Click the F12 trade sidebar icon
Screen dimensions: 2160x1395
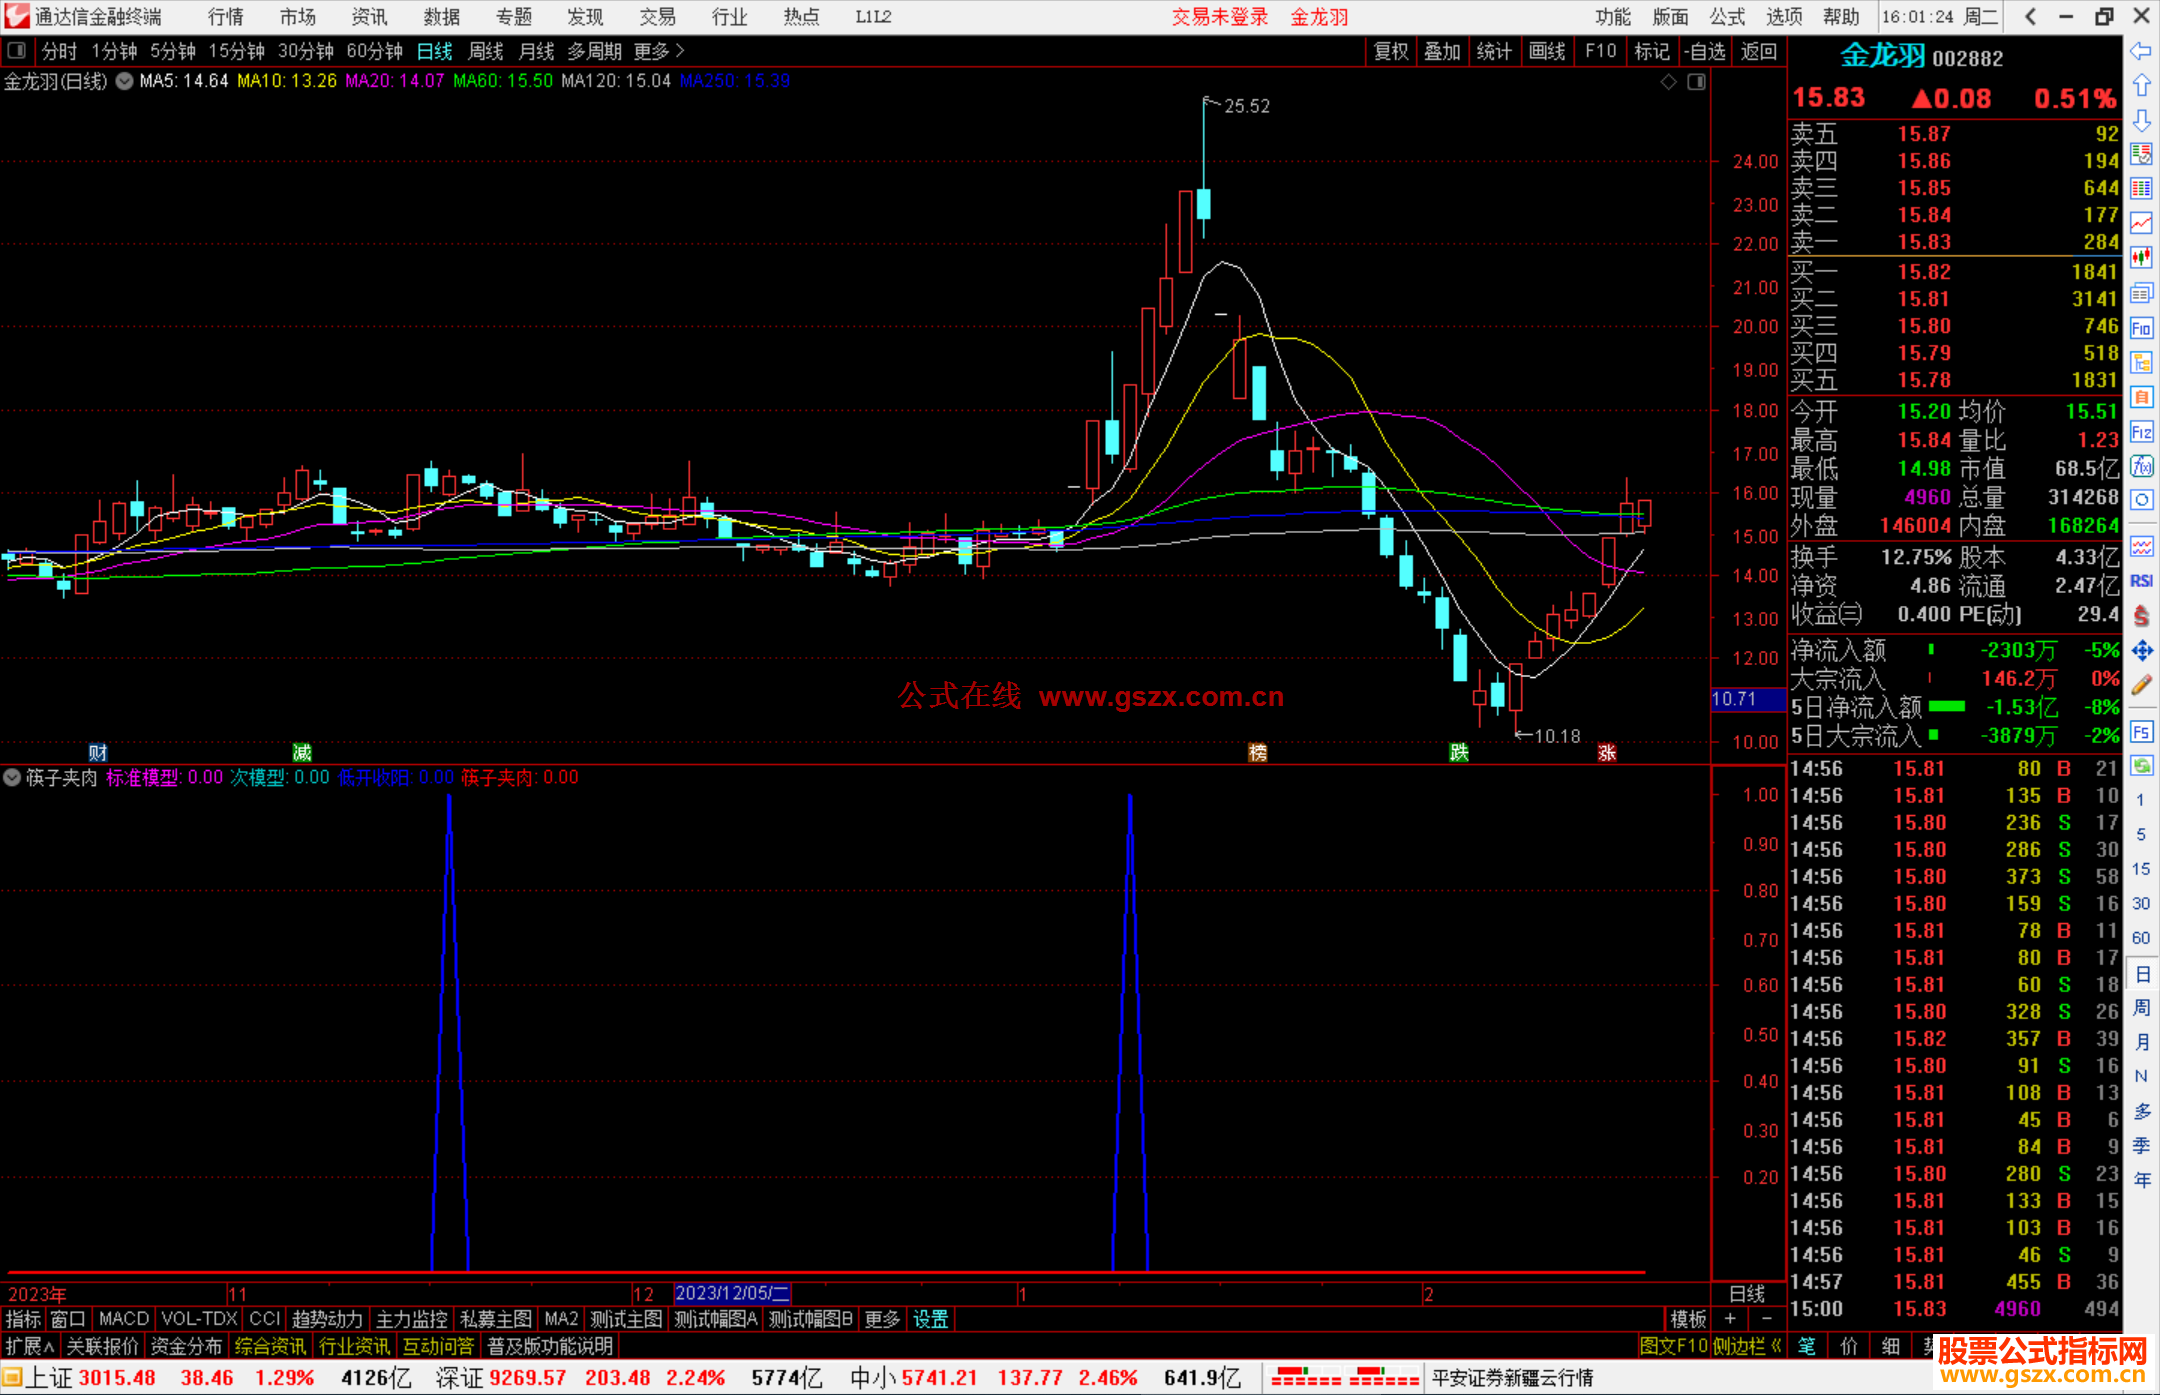[2141, 433]
